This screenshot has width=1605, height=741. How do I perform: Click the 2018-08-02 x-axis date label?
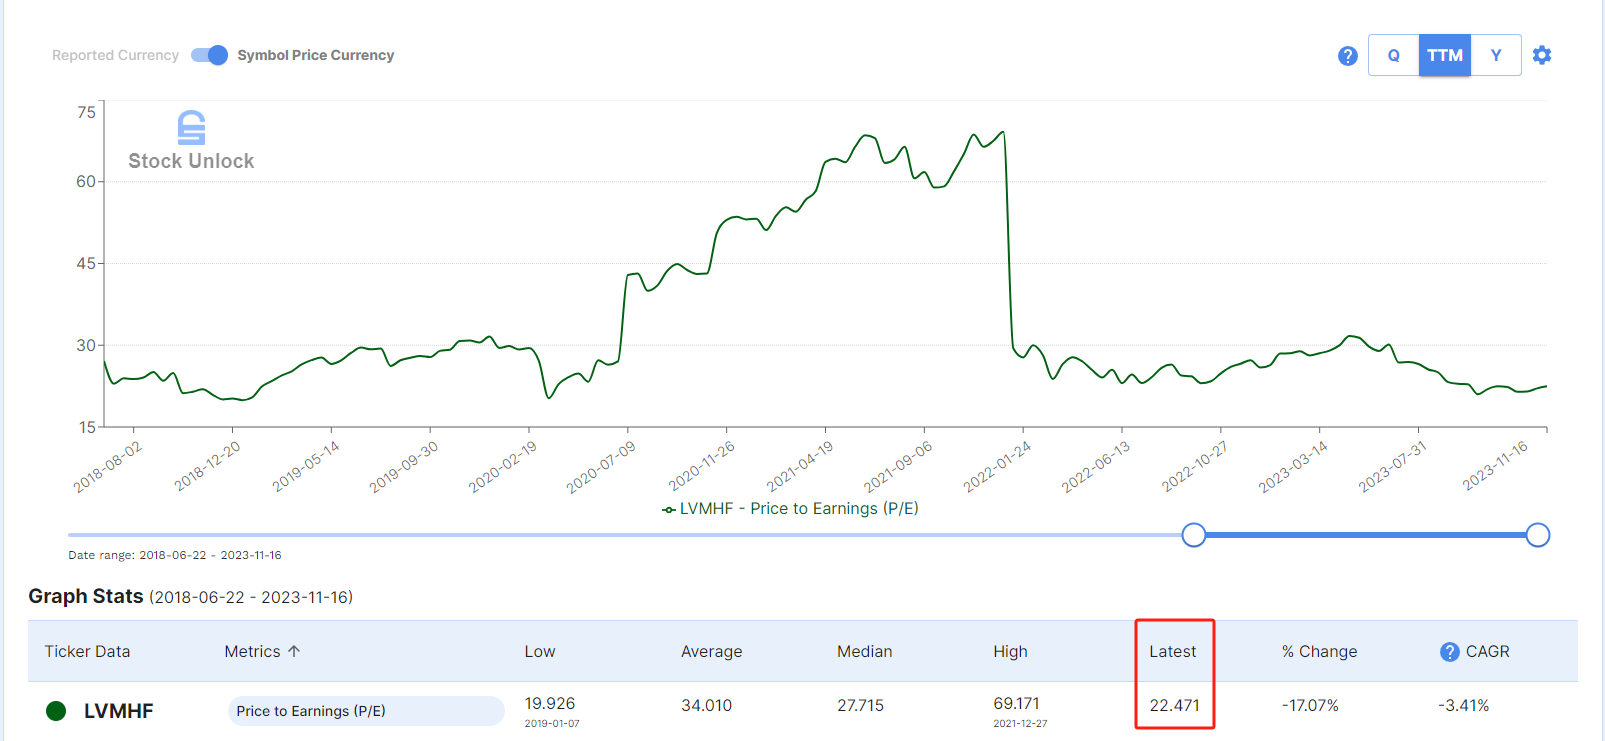[x=108, y=466]
